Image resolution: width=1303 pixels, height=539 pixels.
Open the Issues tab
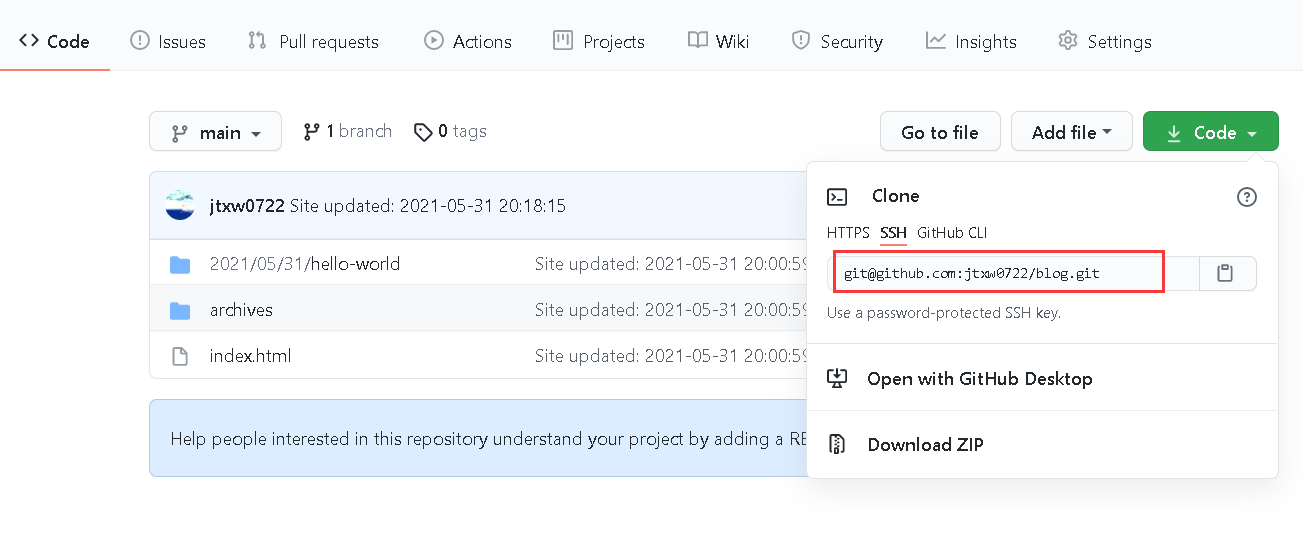click(168, 42)
